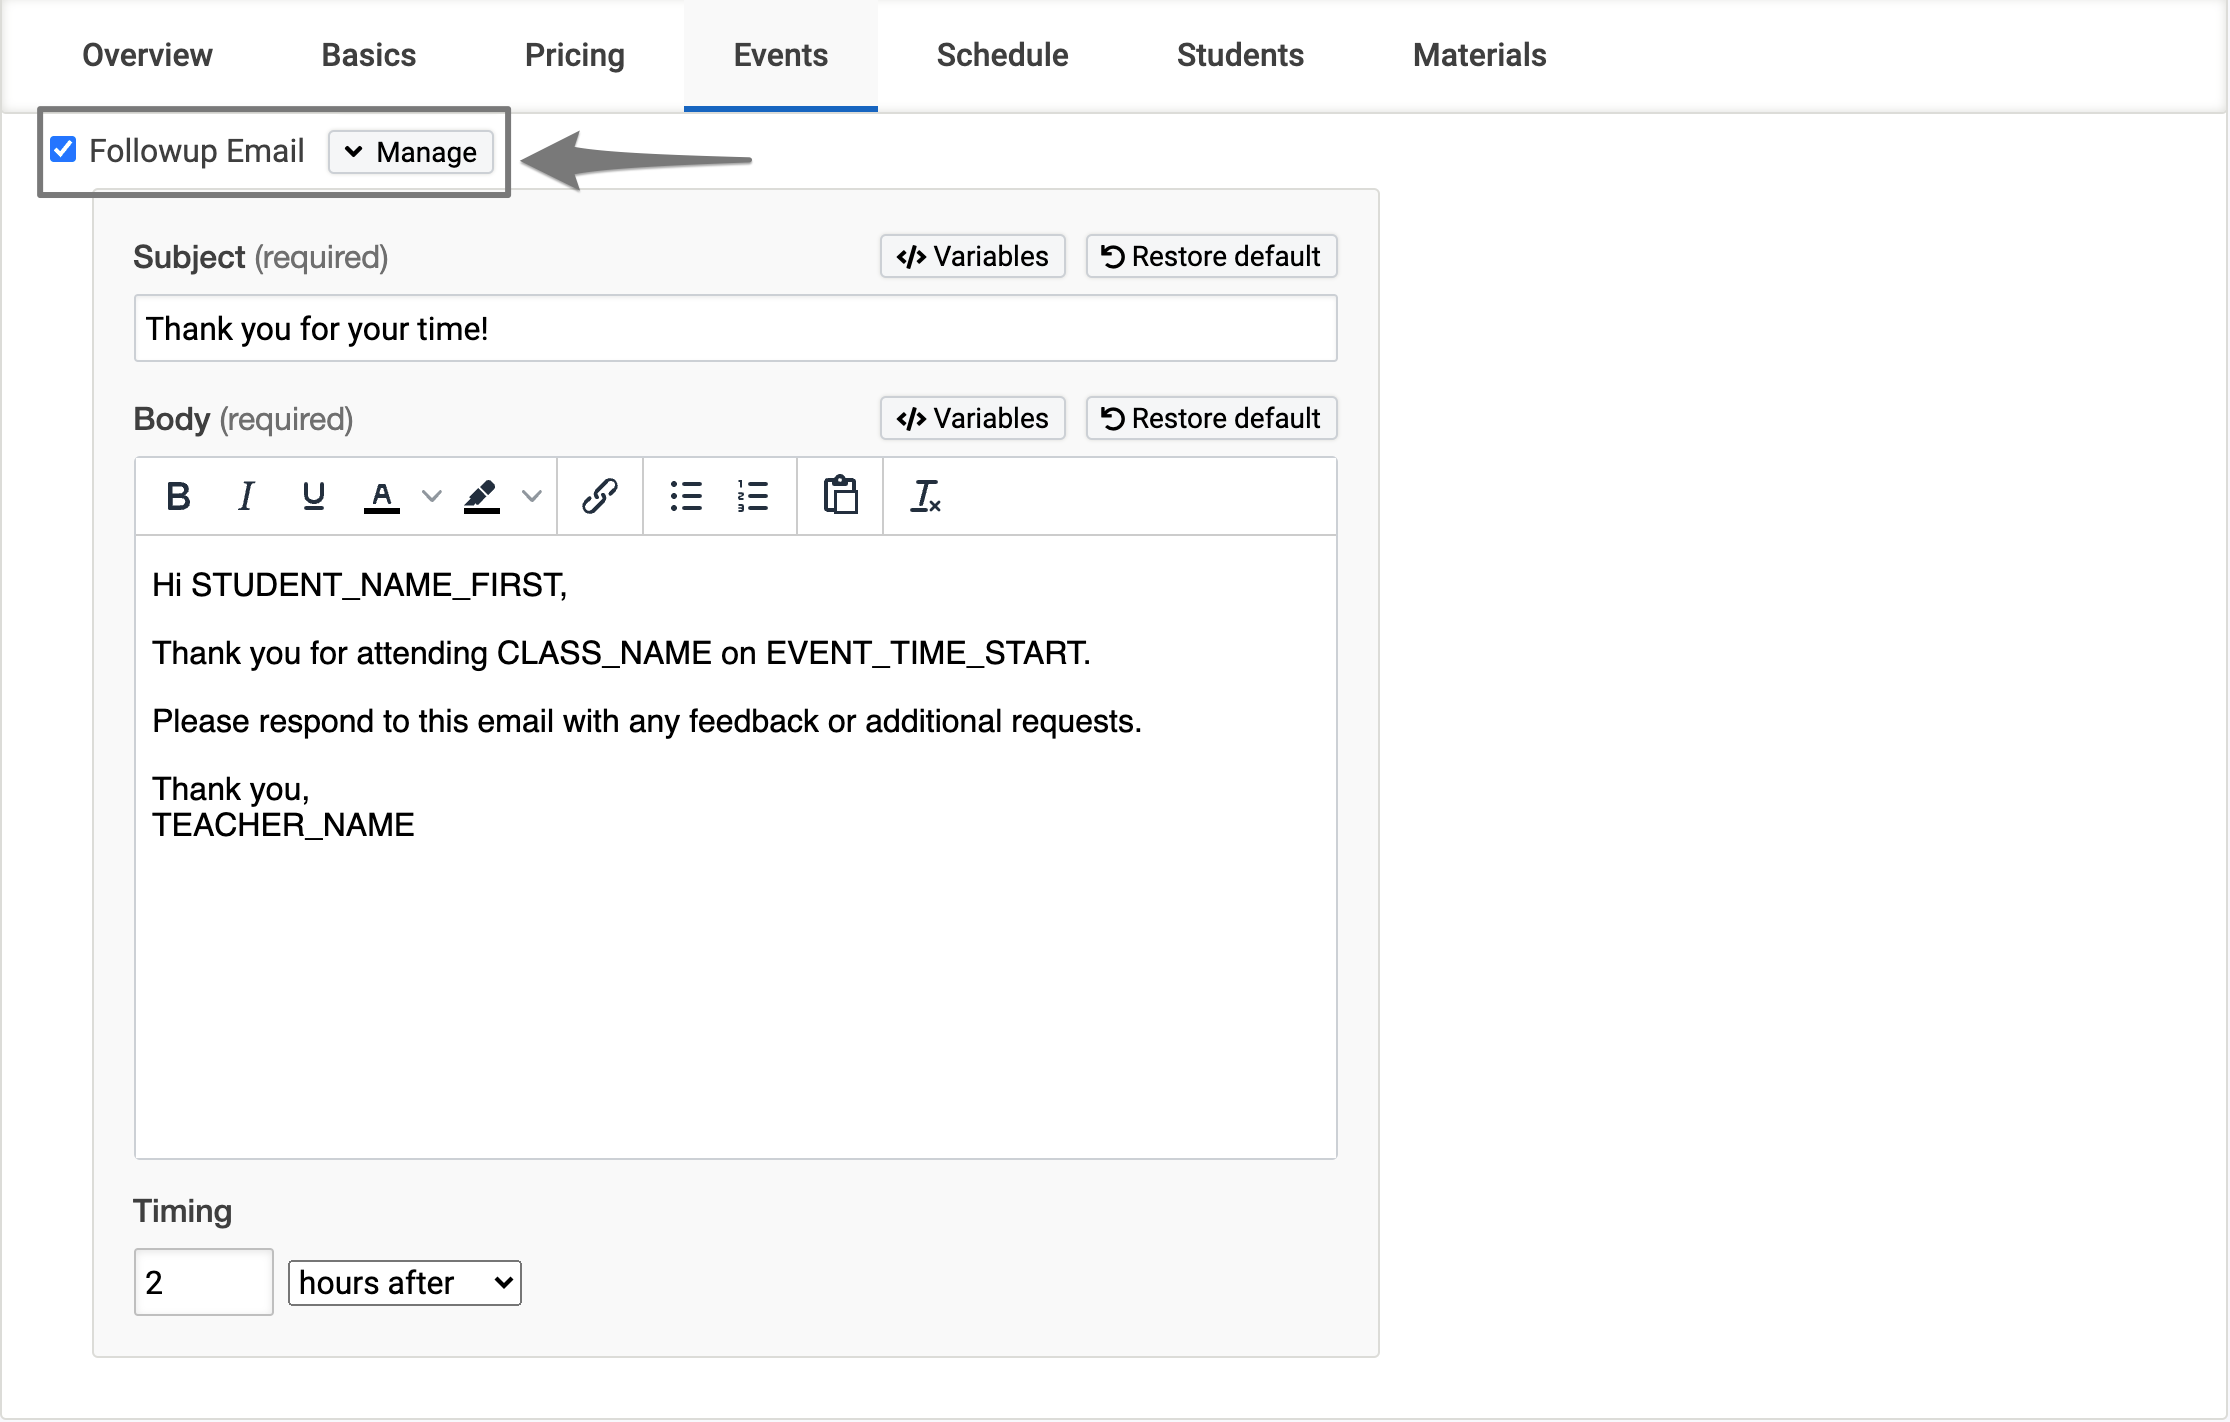Open the Materials tab
This screenshot has height=1422, width=2230.
tap(1479, 55)
